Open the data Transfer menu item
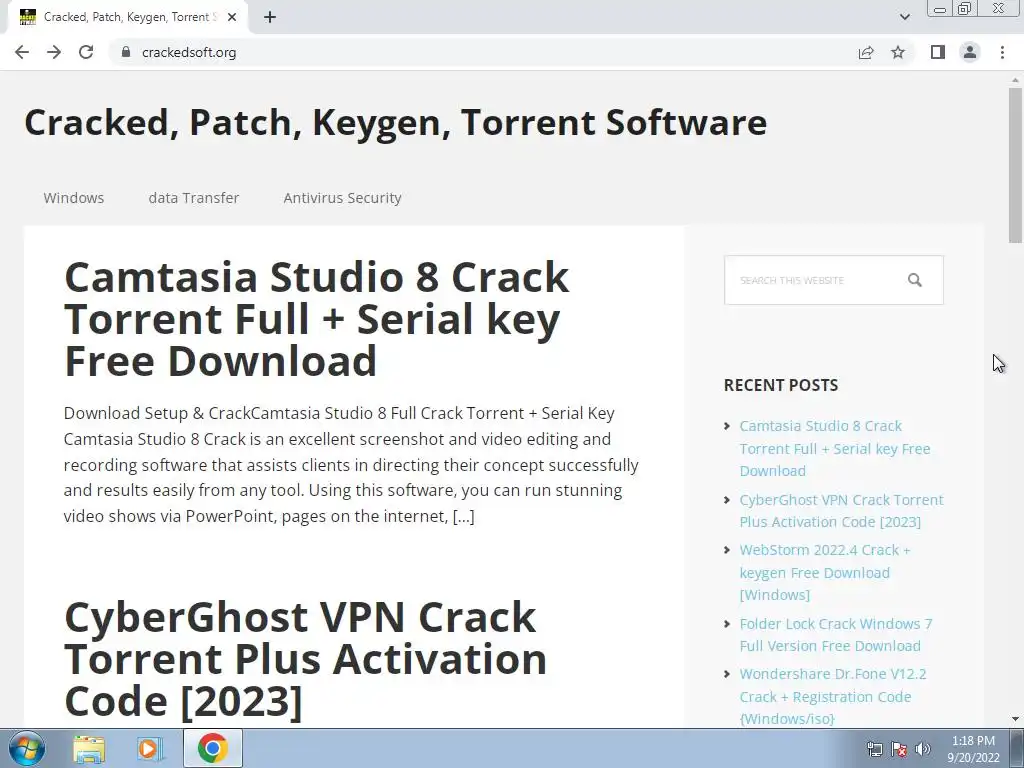The image size is (1024, 768). pos(193,198)
